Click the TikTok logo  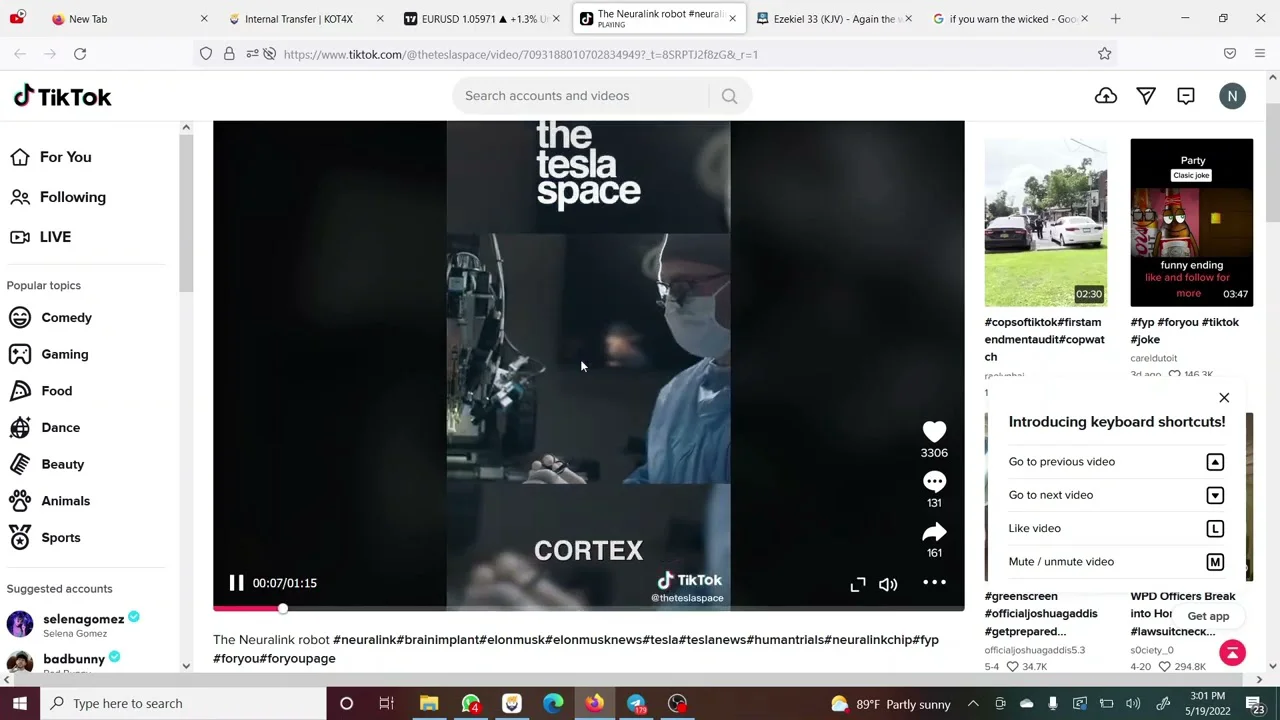point(62,96)
